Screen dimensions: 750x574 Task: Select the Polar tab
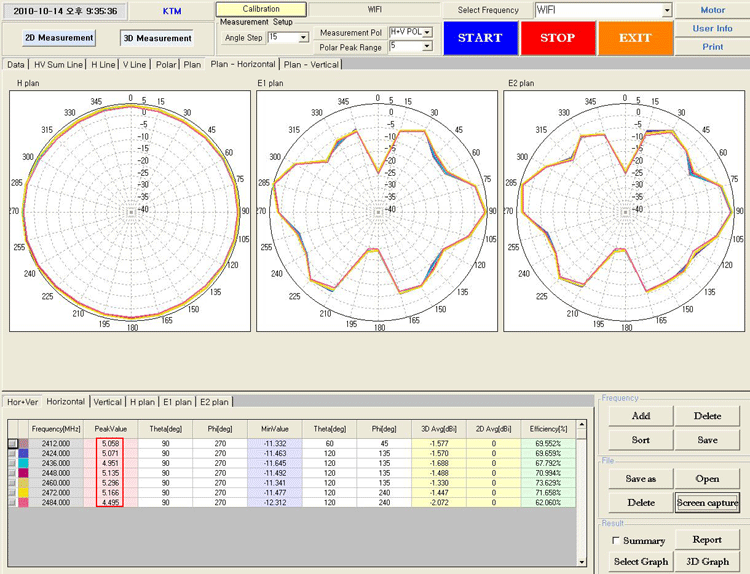pyautogui.click(x=166, y=65)
